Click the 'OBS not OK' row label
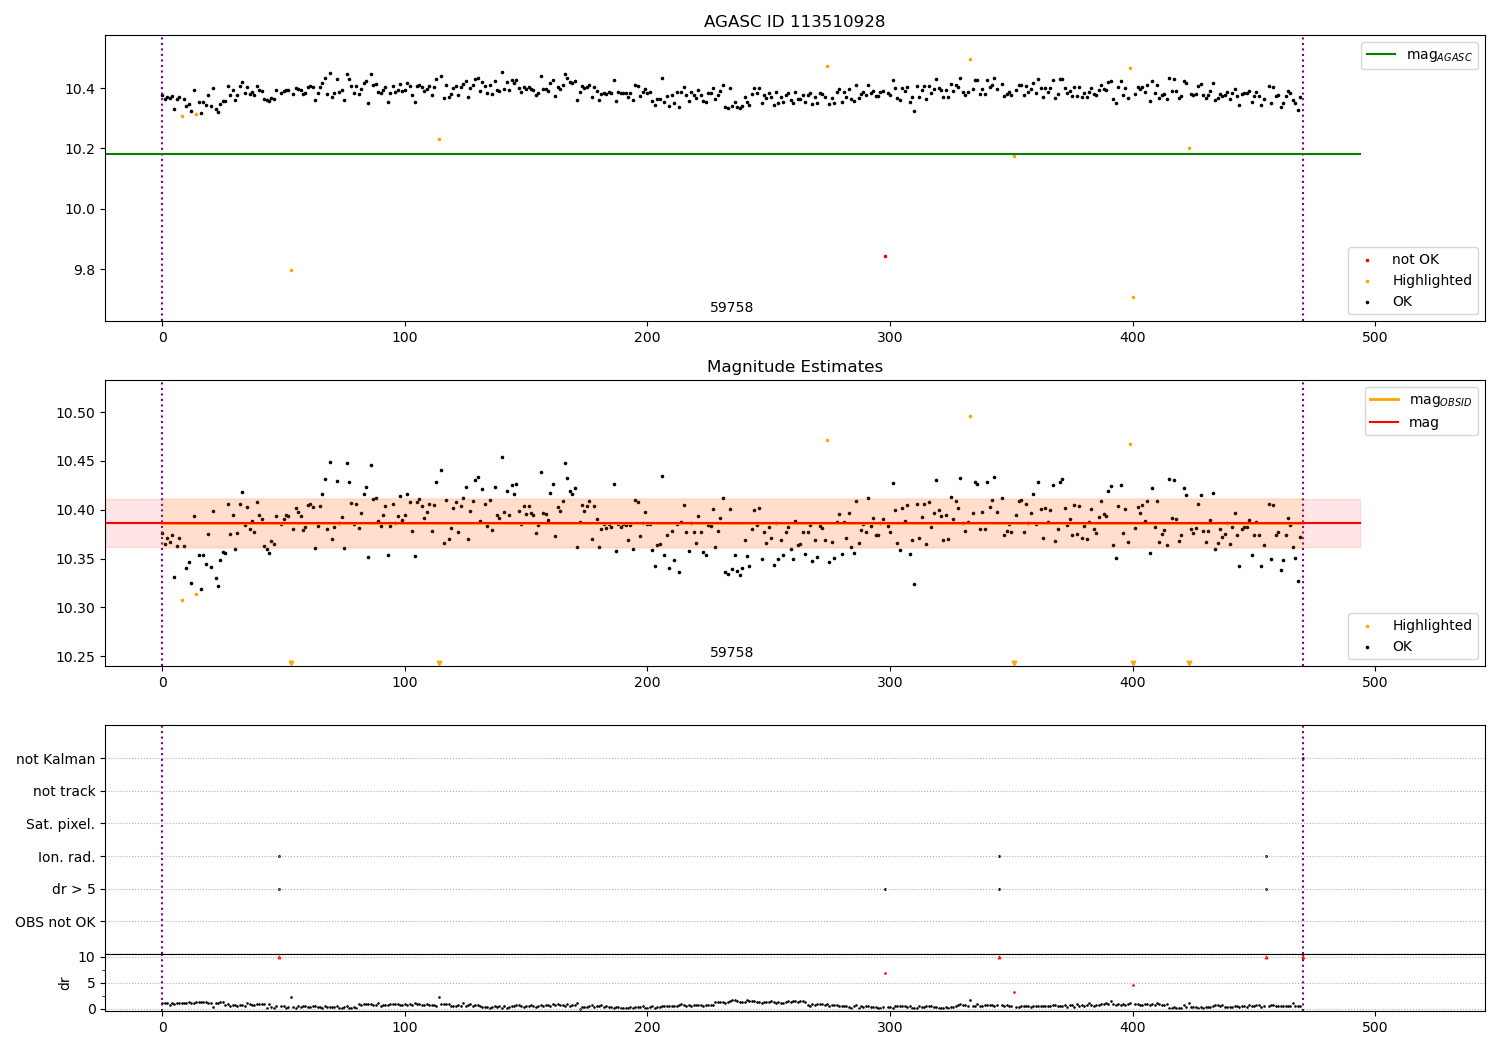The height and width of the screenshot is (1050, 1500). [x=56, y=922]
